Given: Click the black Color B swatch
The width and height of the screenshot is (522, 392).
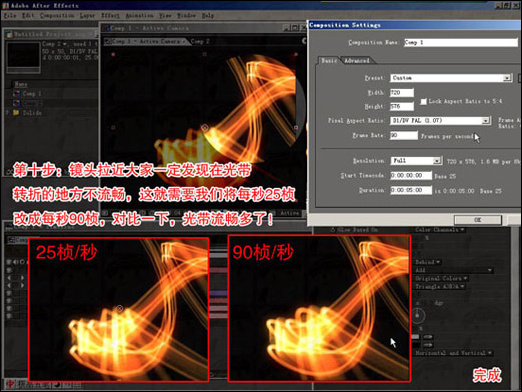Looking at the screenshot, I should click(x=415, y=344).
